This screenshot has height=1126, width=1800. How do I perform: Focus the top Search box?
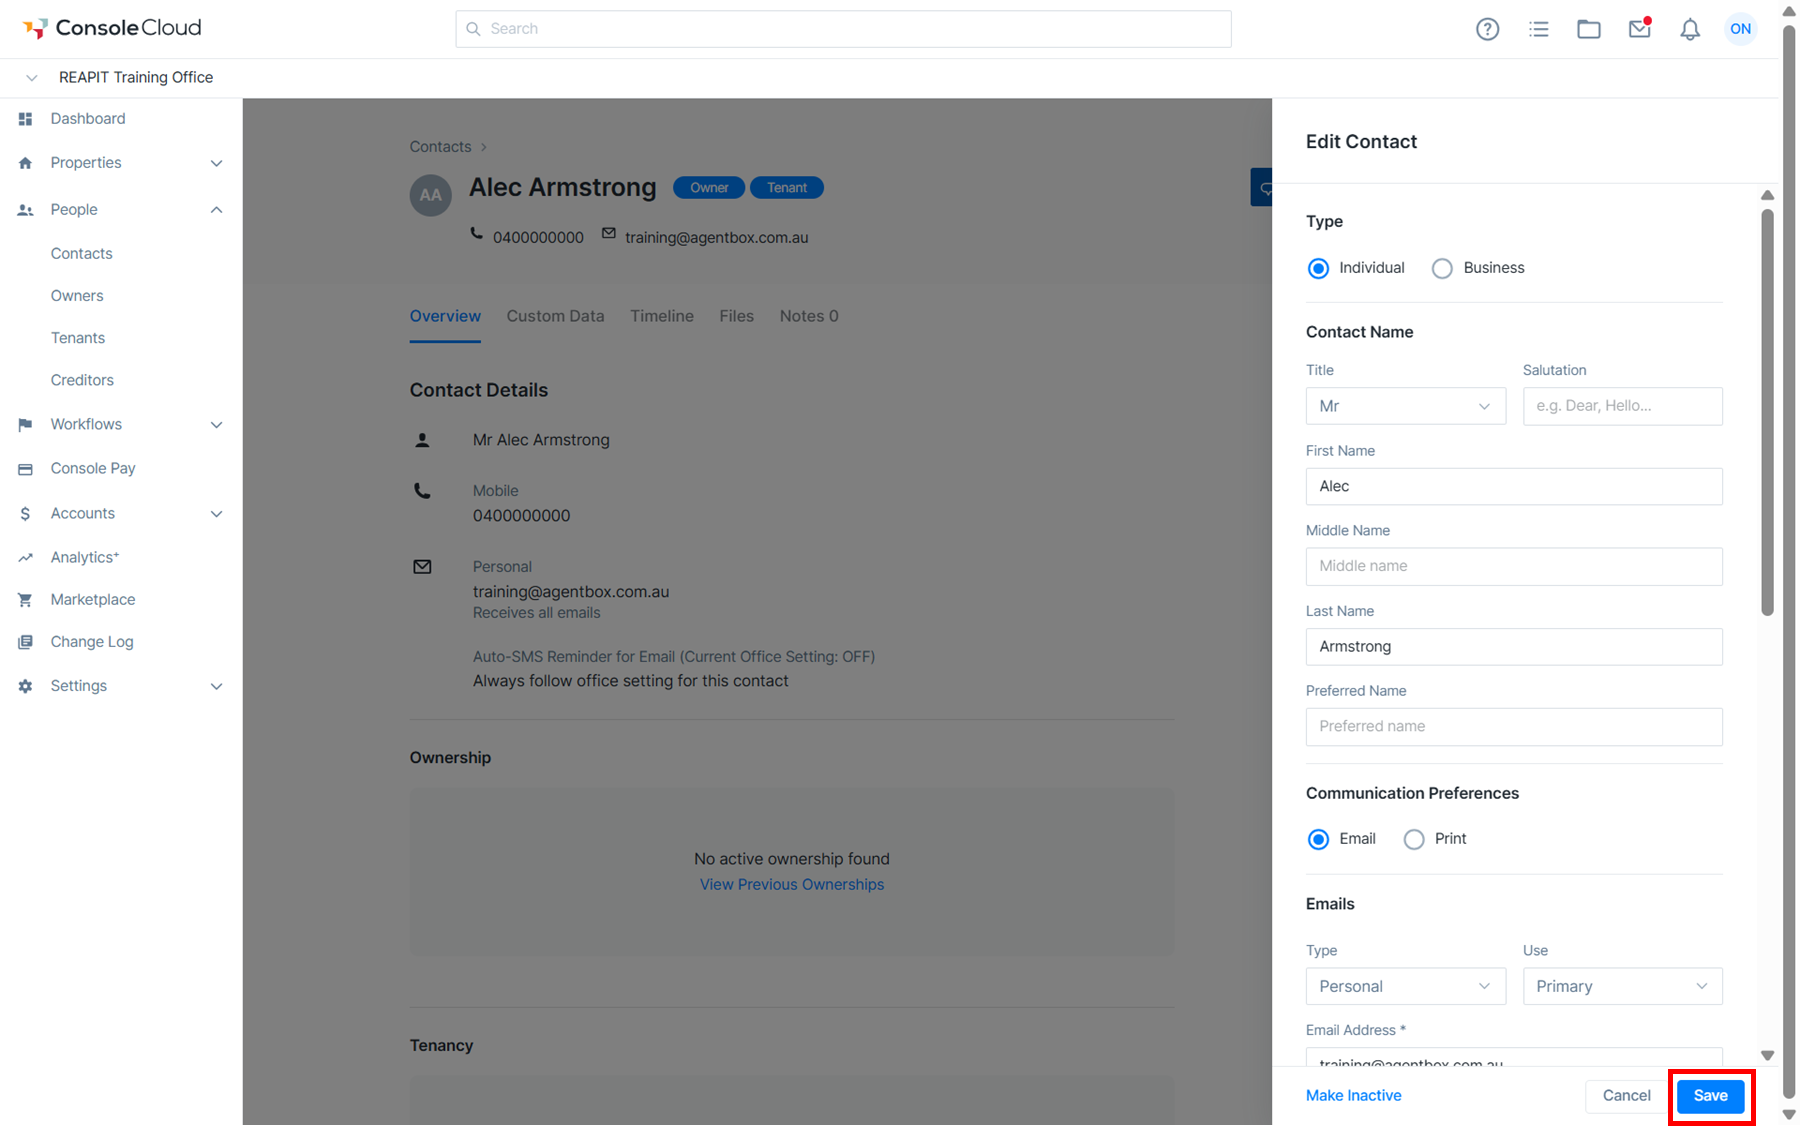843,29
